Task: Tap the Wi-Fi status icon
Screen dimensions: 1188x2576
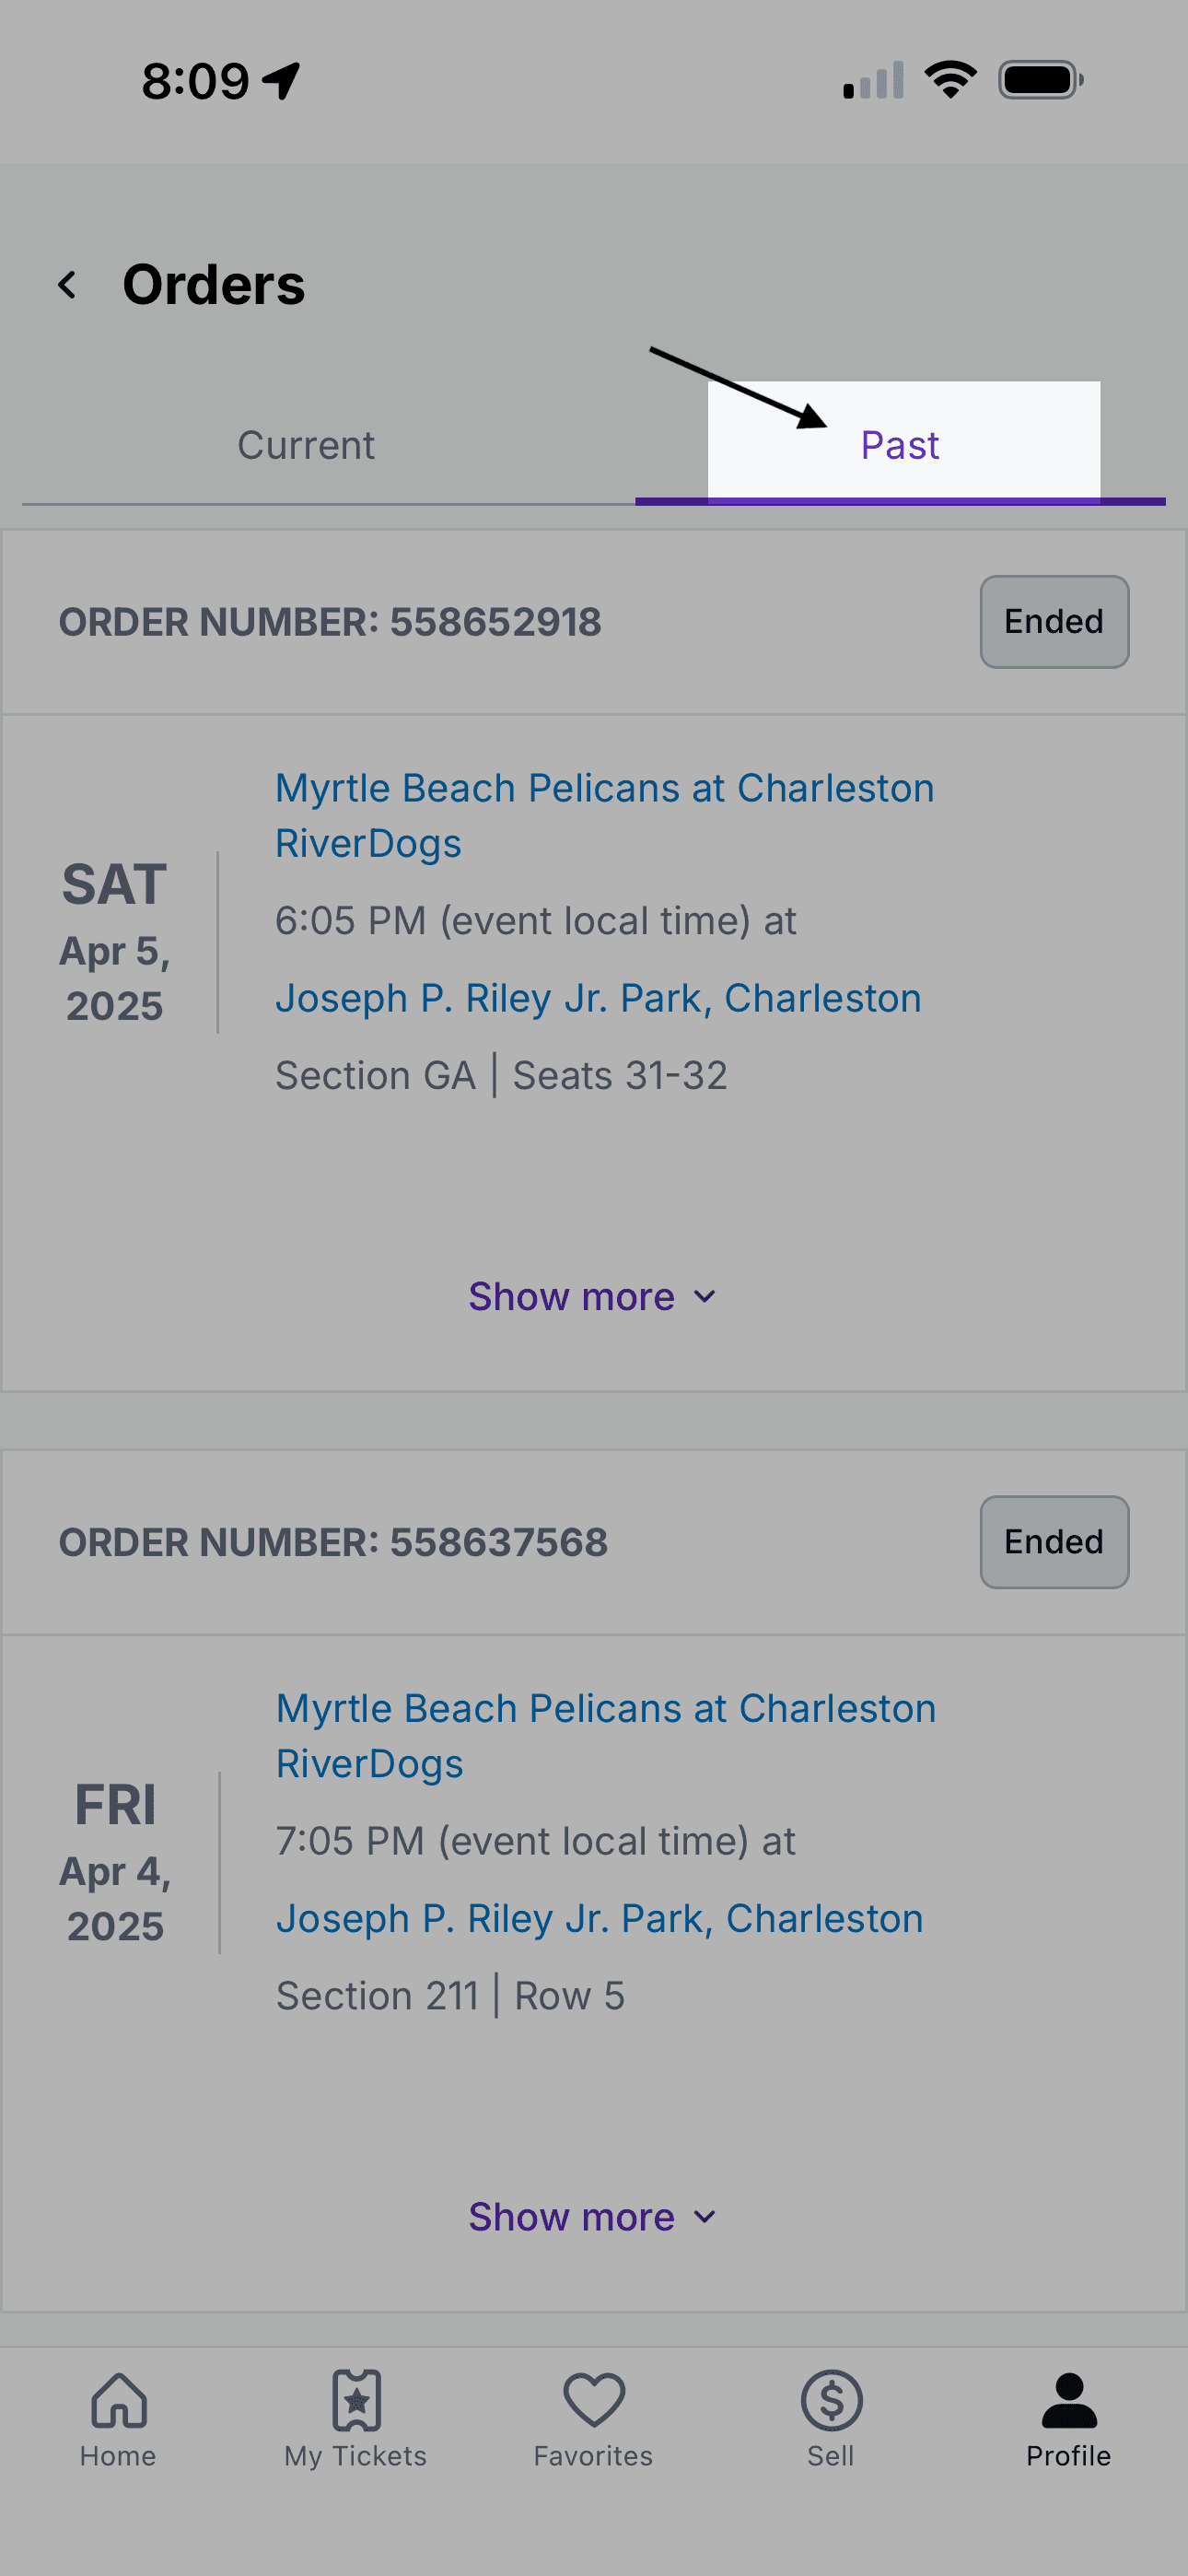Action: pyautogui.click(x=950, y=80)
